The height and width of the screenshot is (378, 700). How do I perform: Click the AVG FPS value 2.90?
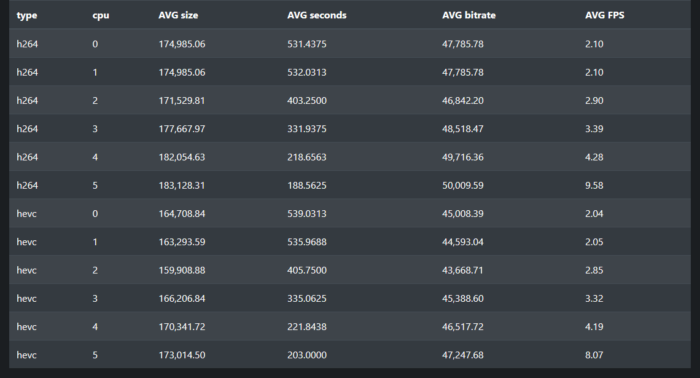tap(594, 100)
